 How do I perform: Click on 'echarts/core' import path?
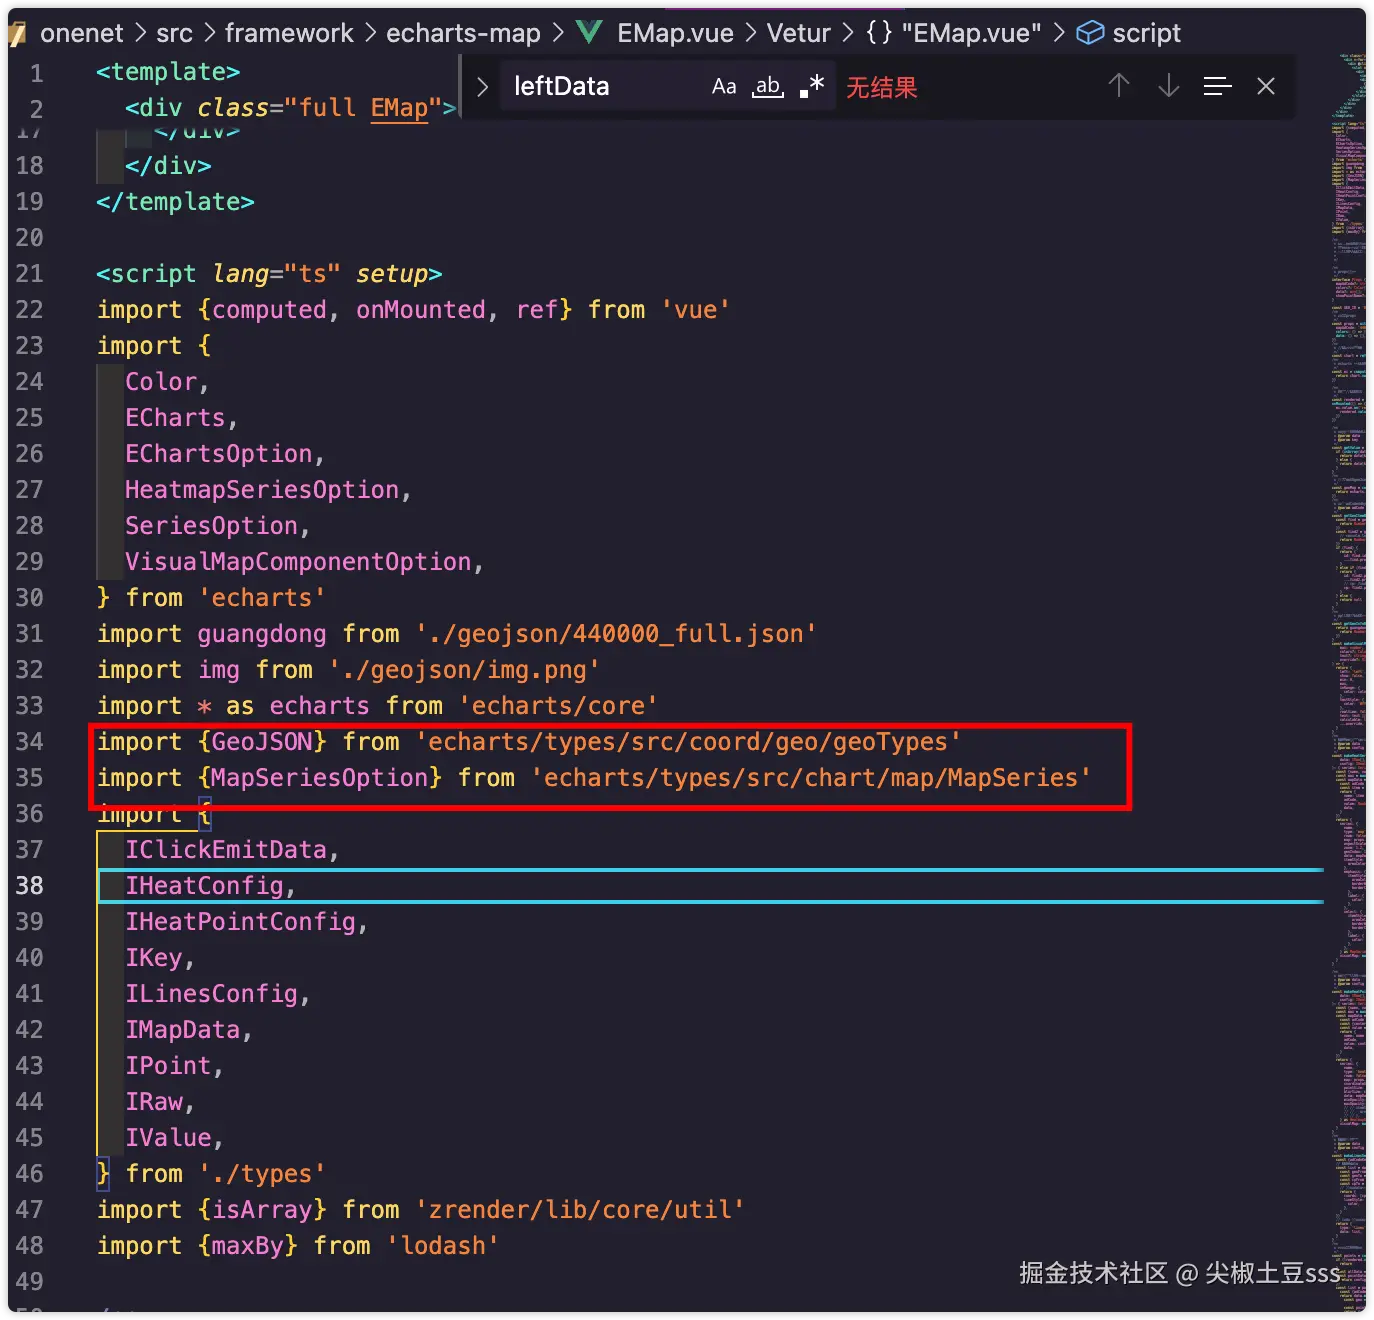[x=558, y=705]
